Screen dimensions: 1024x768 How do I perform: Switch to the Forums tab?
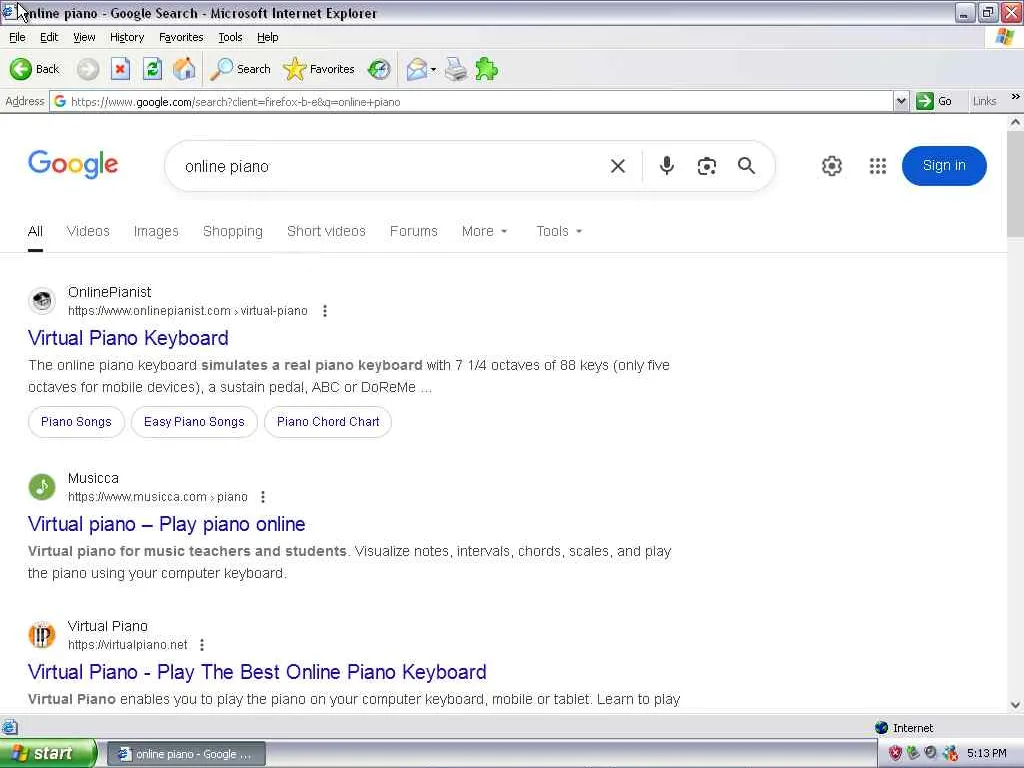tap(413, 231)
